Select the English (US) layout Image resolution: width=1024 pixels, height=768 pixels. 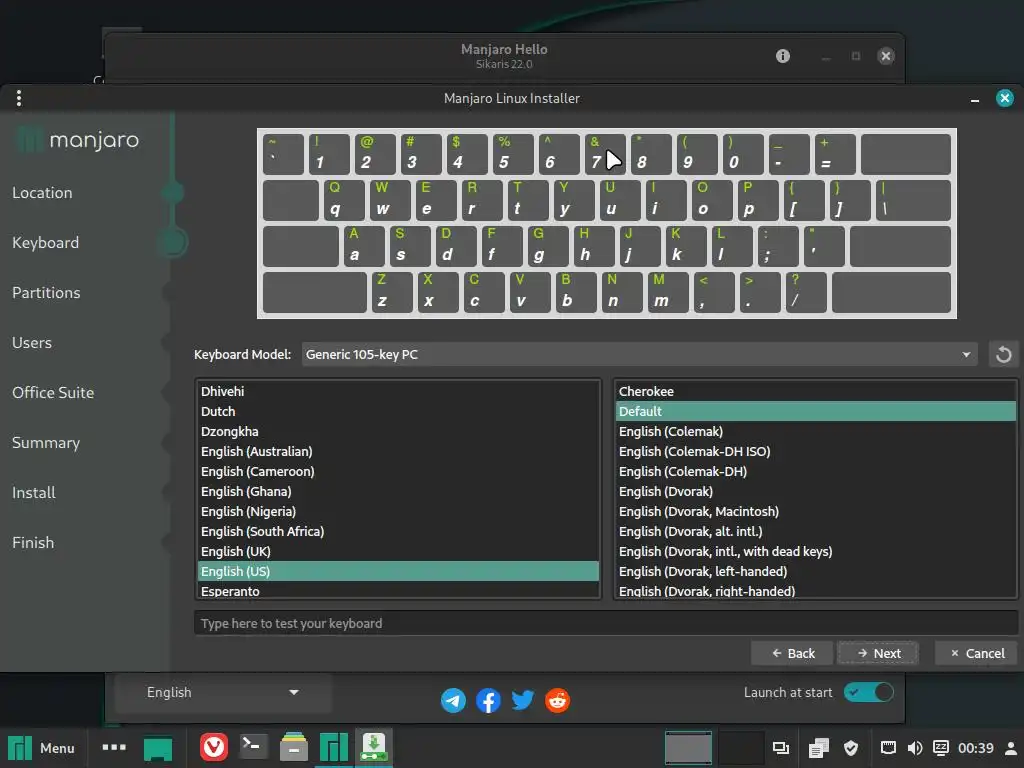[398, 571]
